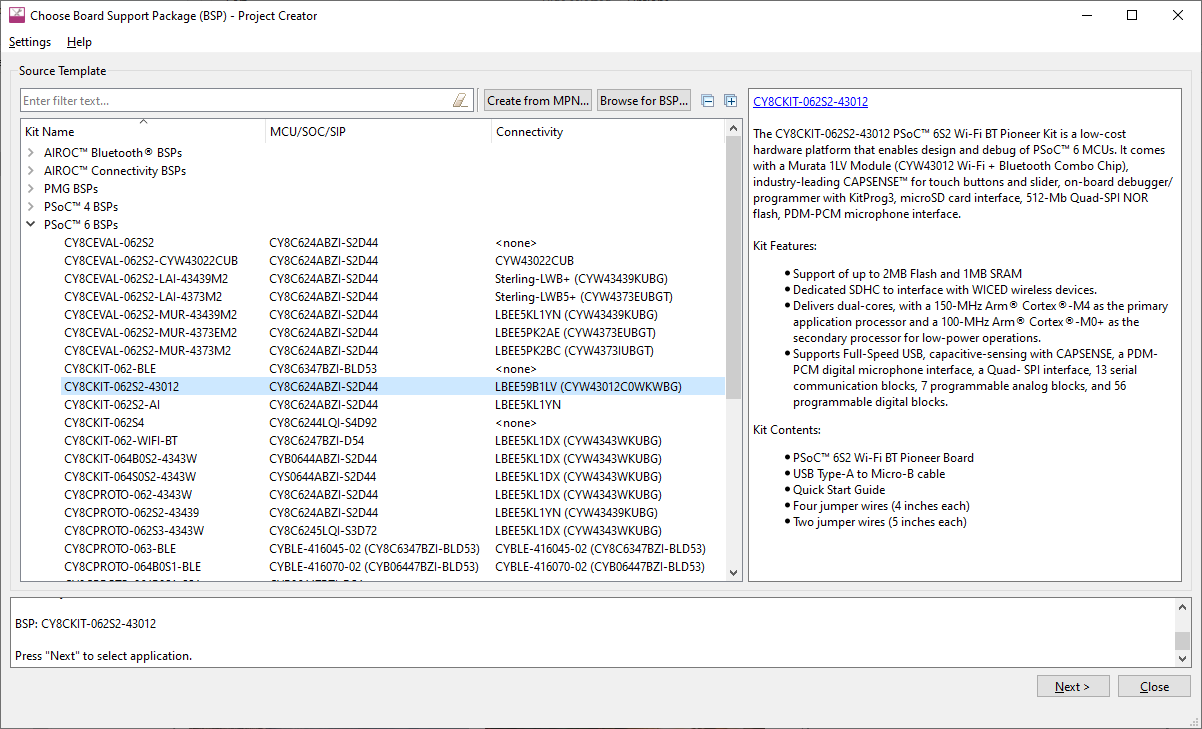Close the dialog with the Close button

point(1154,687)
